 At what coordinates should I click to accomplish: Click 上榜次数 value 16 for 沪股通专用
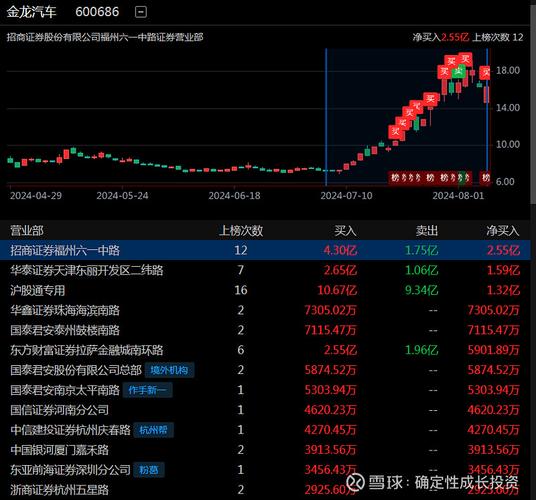pyautogui.click(x=241, y=290)
